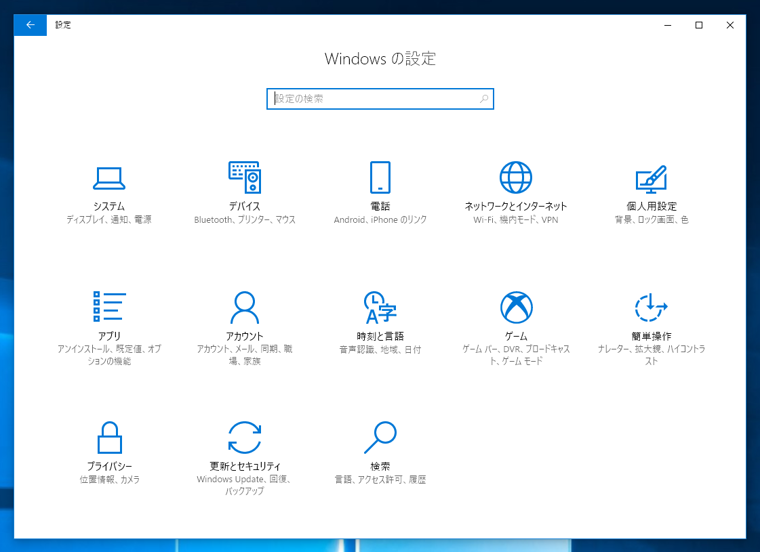Viewport: 760px width, 552px height.
Task: Click the 時刻と言語 label
Action: [380, 336]
